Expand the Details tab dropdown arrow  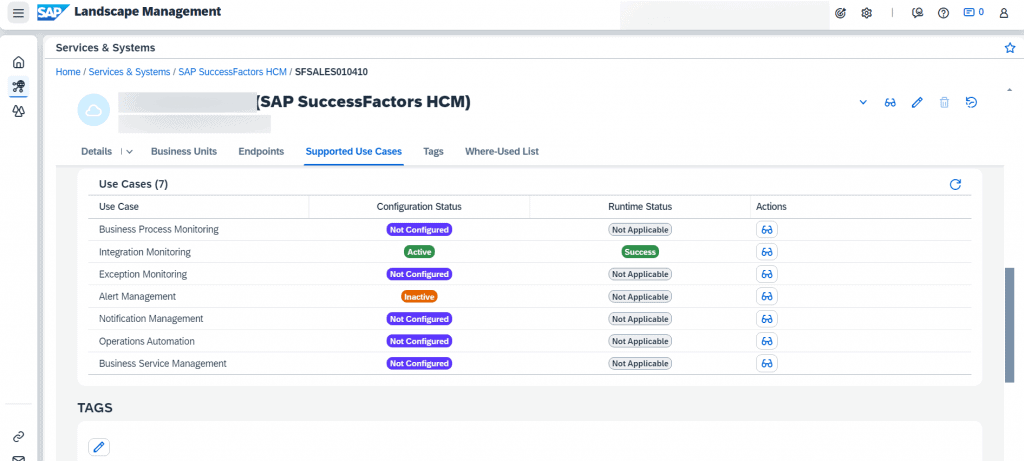click(x=129, y=151)
